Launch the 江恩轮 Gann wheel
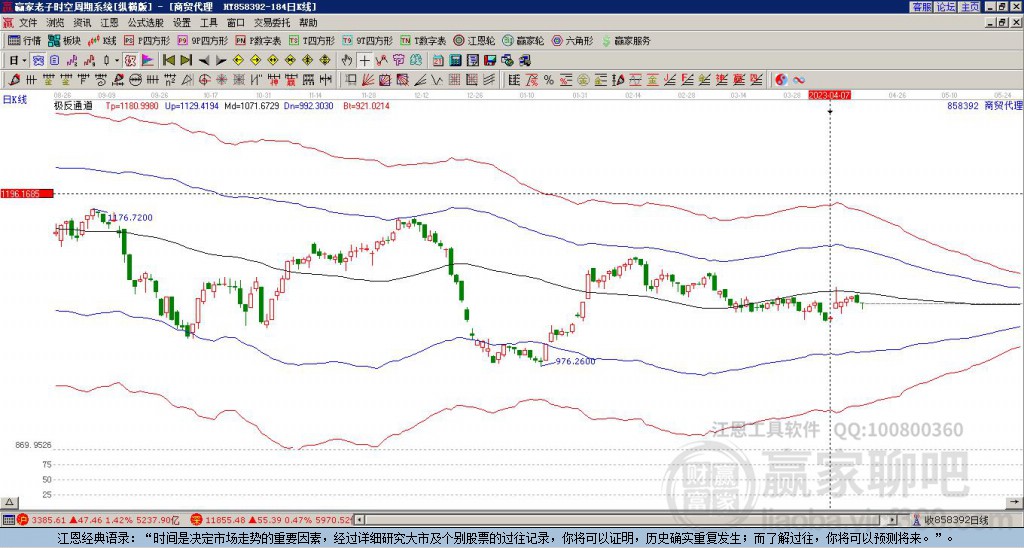This screenshot has width=1024, height=548. click(x=474, y=40)
